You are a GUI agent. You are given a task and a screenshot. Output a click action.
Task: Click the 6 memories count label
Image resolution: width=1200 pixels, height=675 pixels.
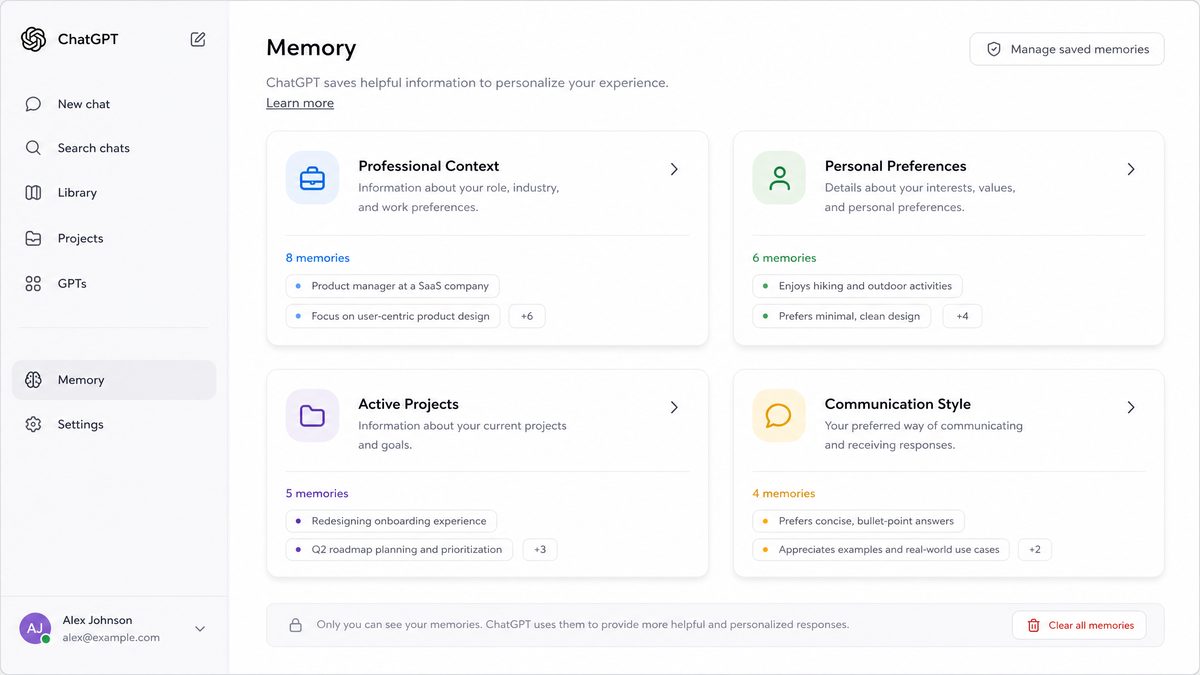(x=784, y=258)
